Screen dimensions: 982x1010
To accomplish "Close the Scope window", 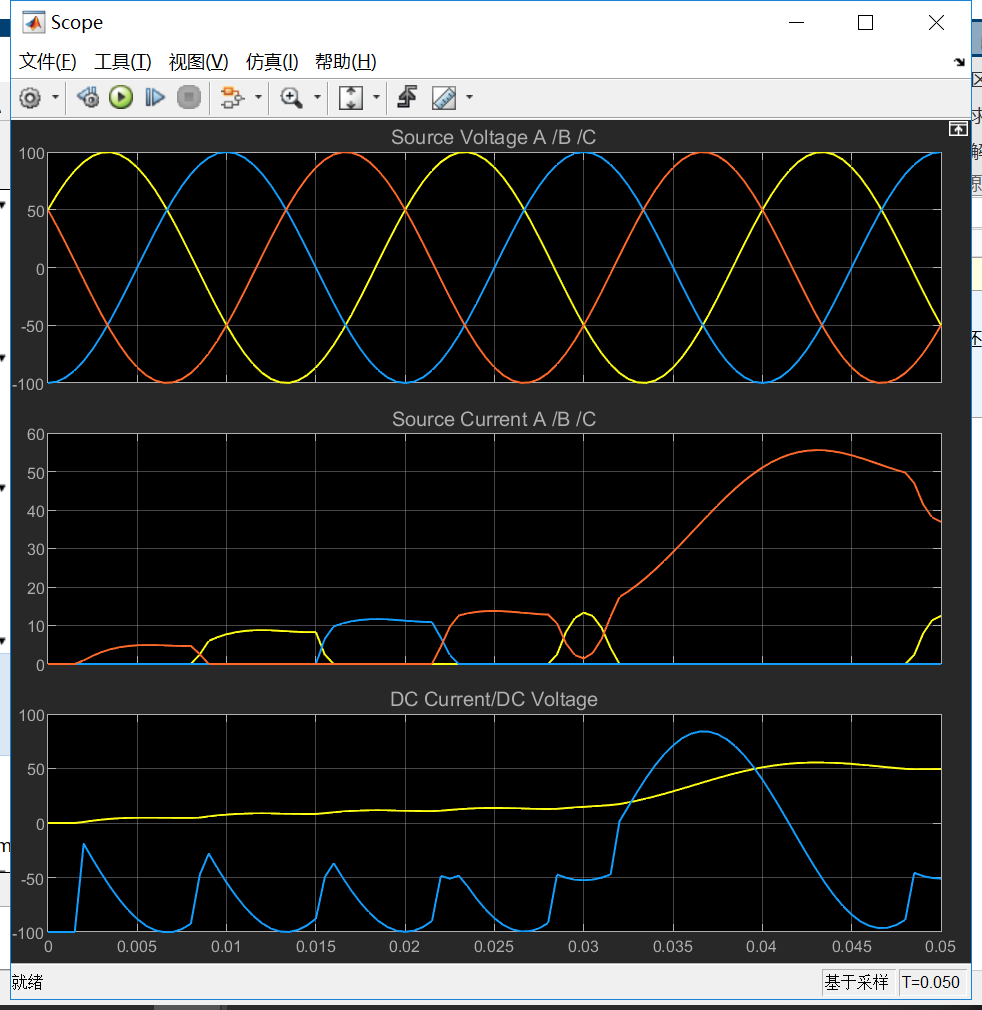I will pyautogui.click(x=936, y=23).
